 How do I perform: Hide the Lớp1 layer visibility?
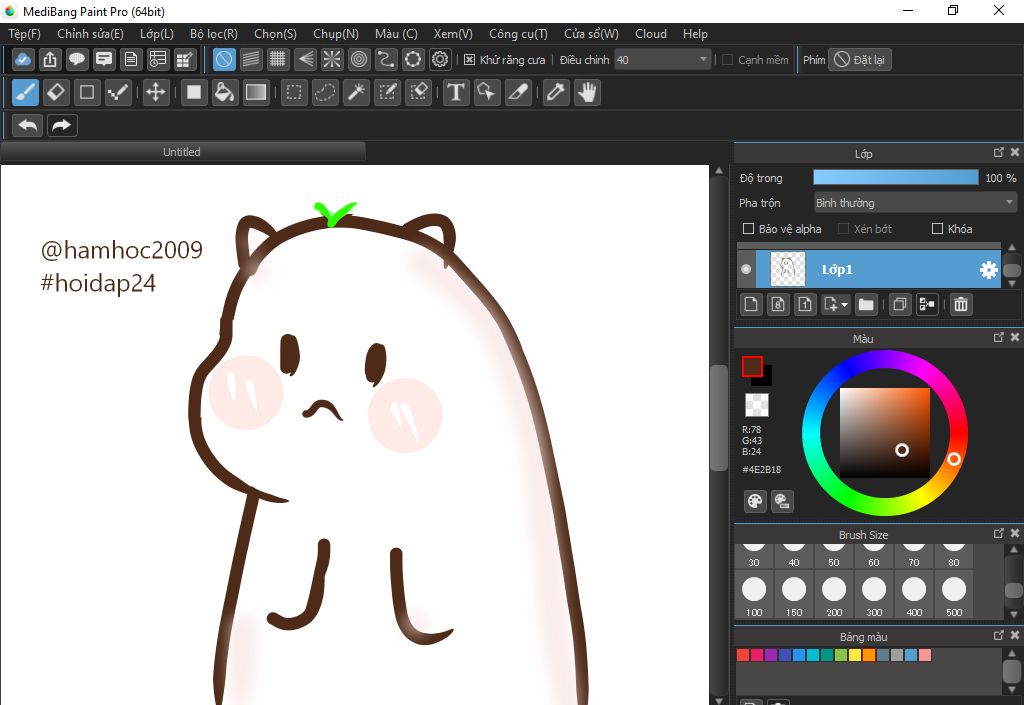pos(746,269)
